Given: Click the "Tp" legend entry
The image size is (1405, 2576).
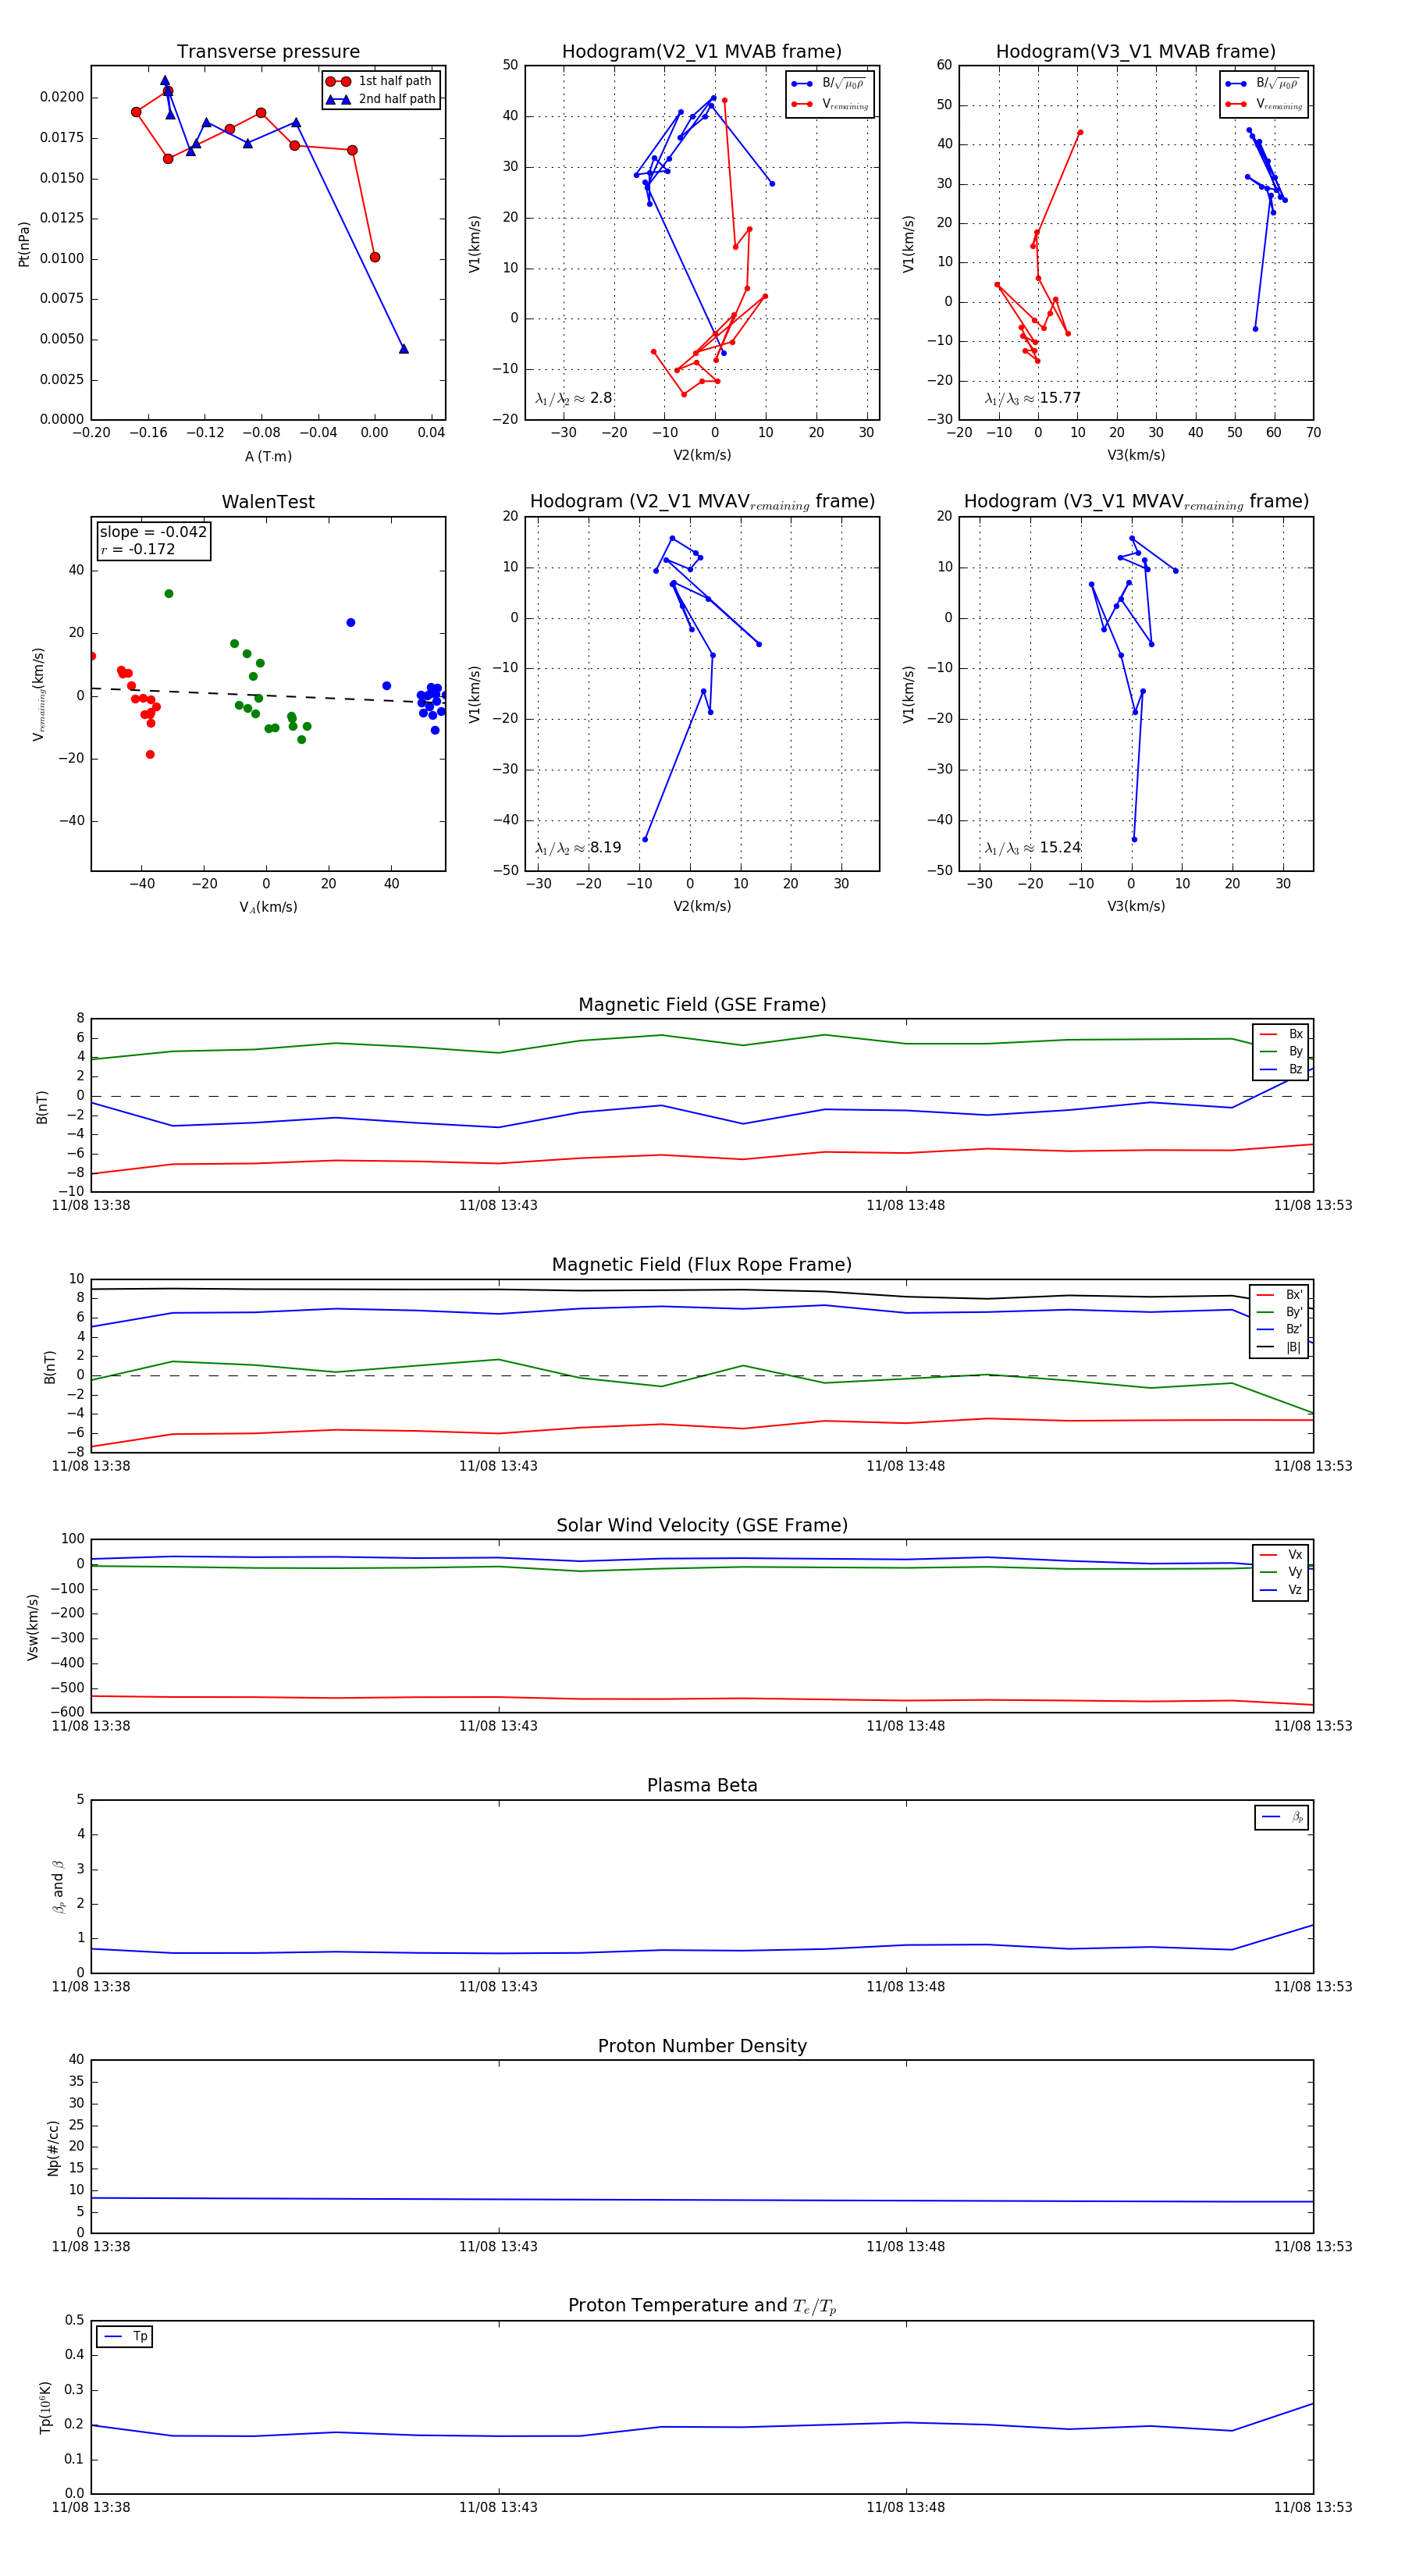Looking at the screenshot, I should pyautogui.click(x=126, y=2337).
